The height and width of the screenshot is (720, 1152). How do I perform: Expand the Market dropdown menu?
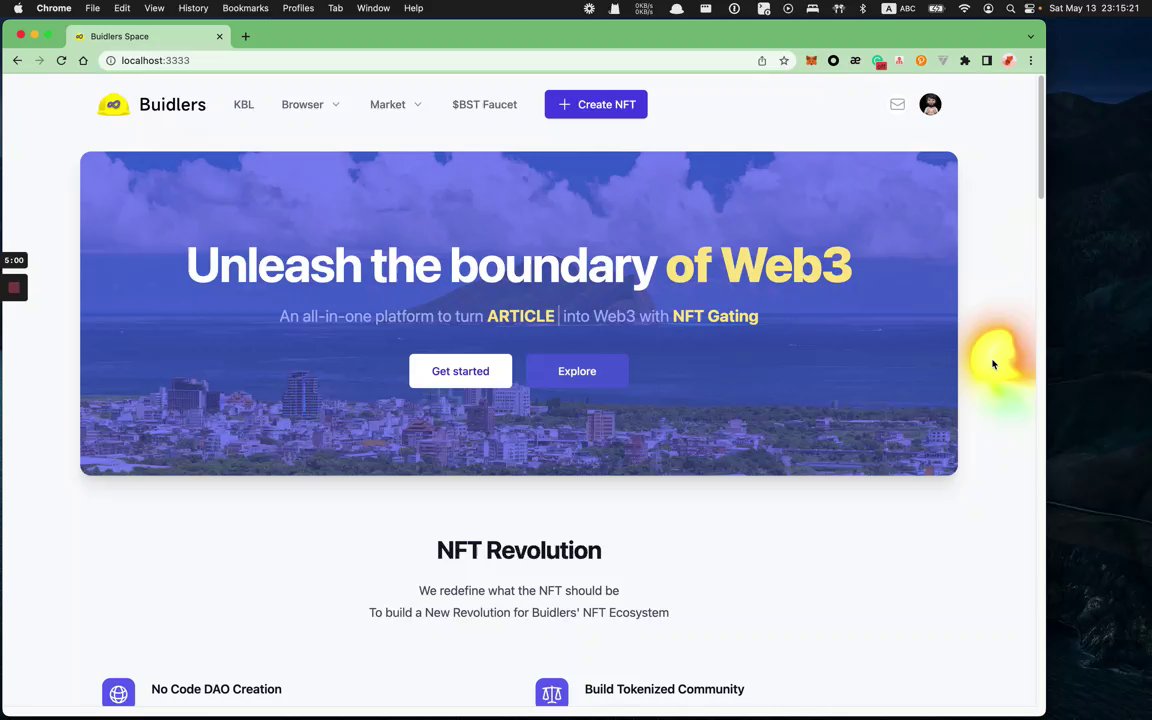396,104
